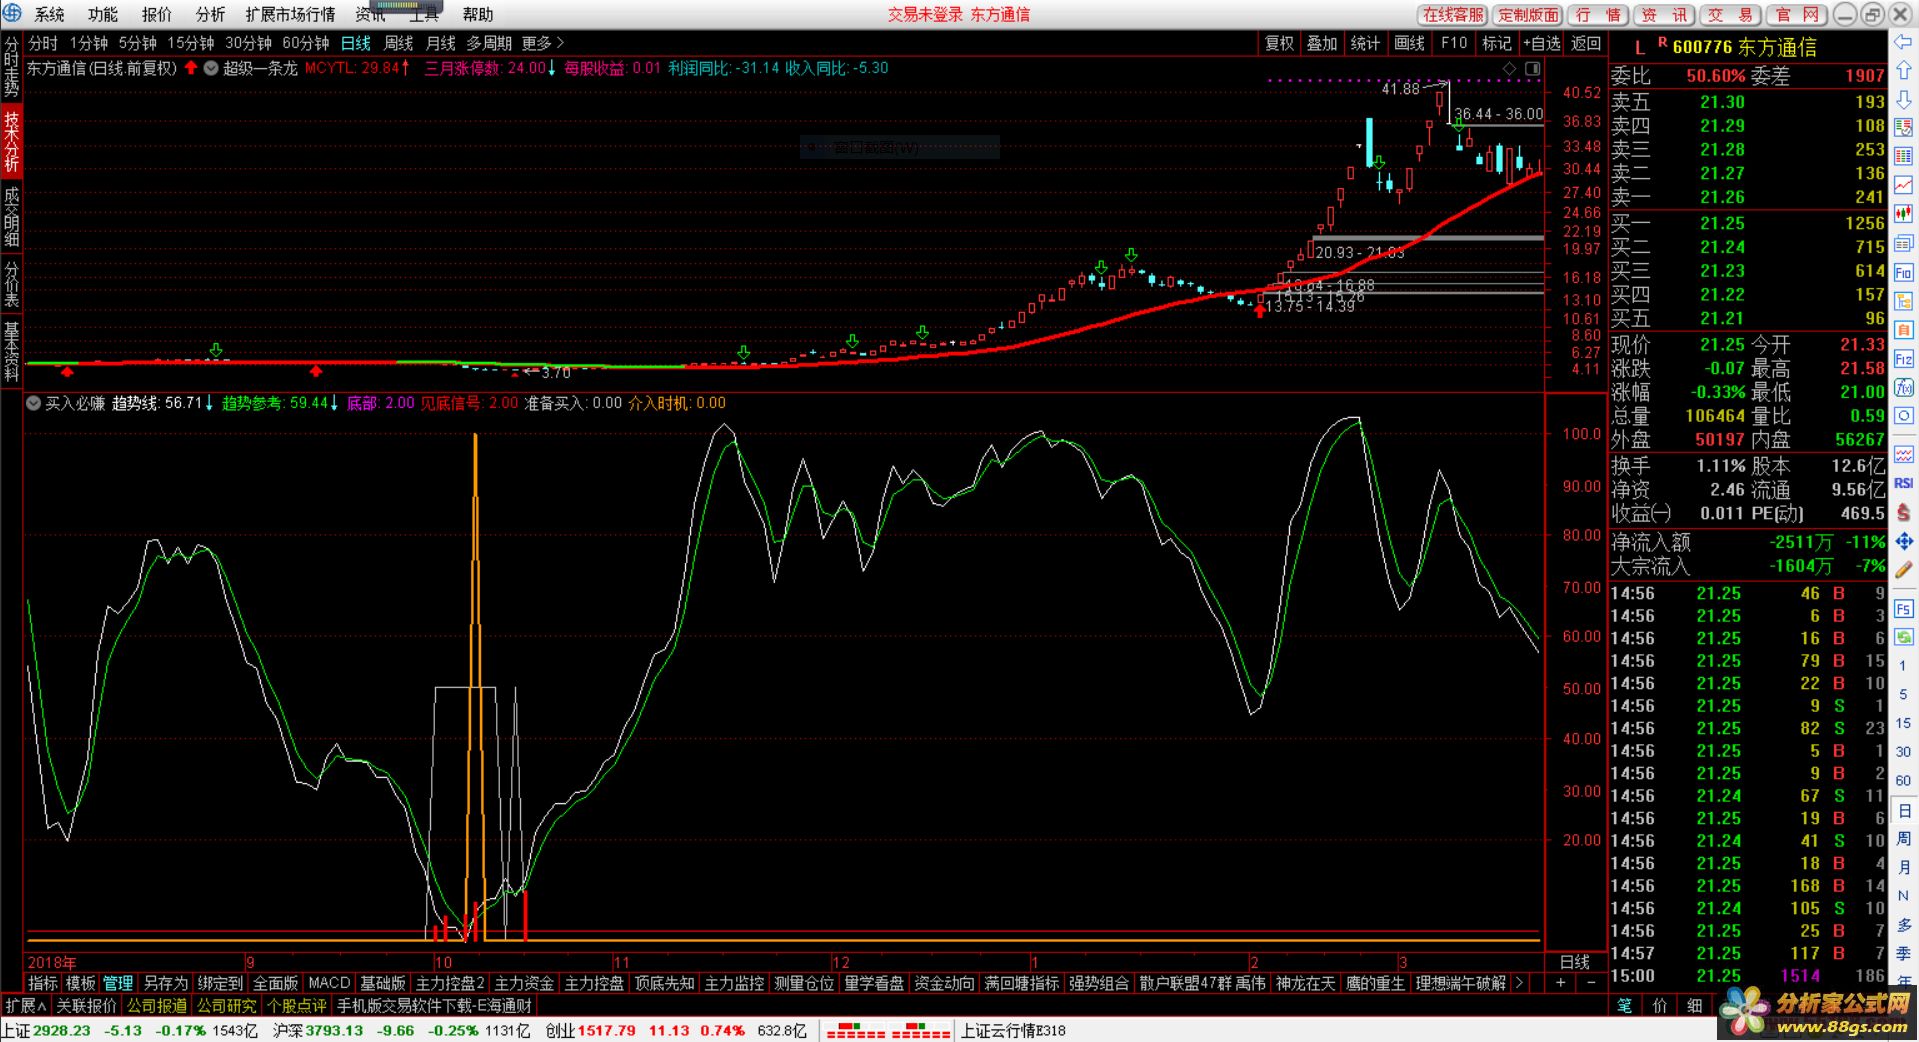The image size is (1919, 1042).
Task: Click the back arrow icon in right toolbar
Action: coord(1903,42)
